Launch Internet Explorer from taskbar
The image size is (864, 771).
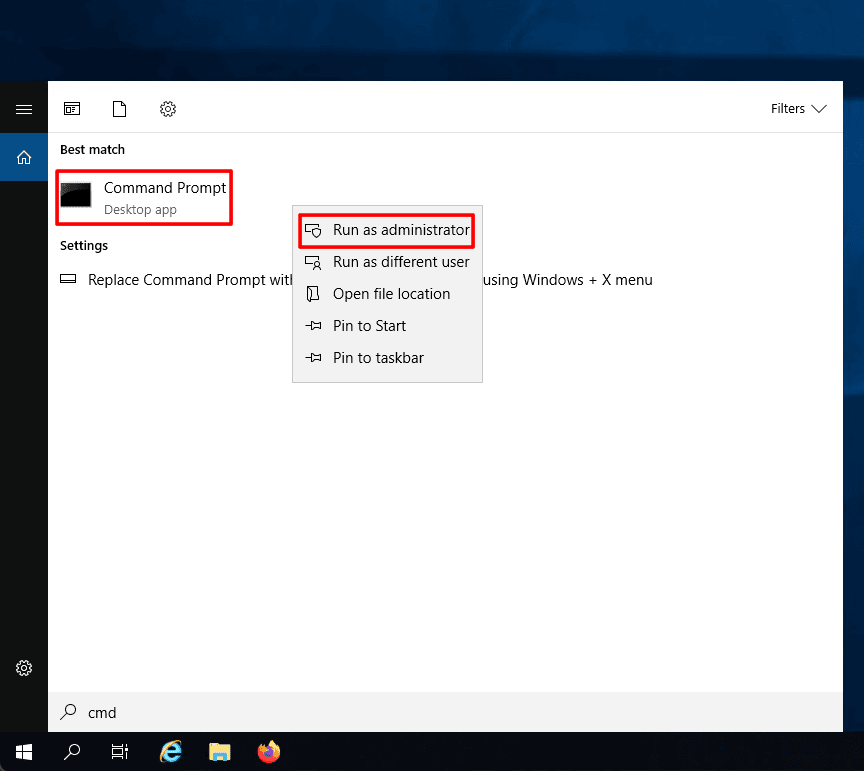coord(172,751)
